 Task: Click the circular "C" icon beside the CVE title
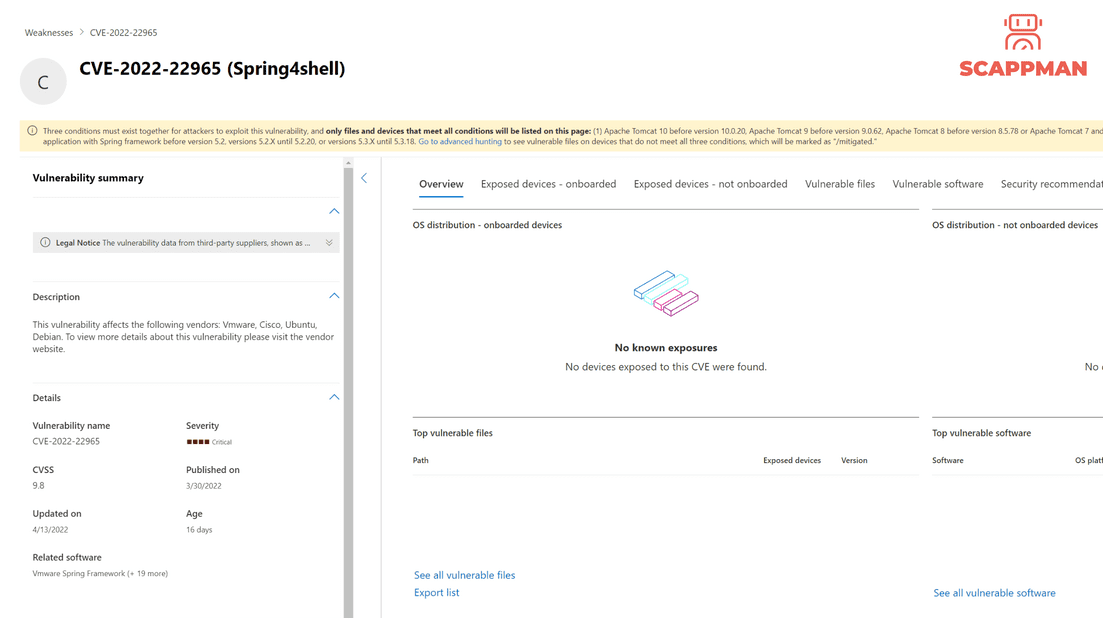(x=43, y=80)
